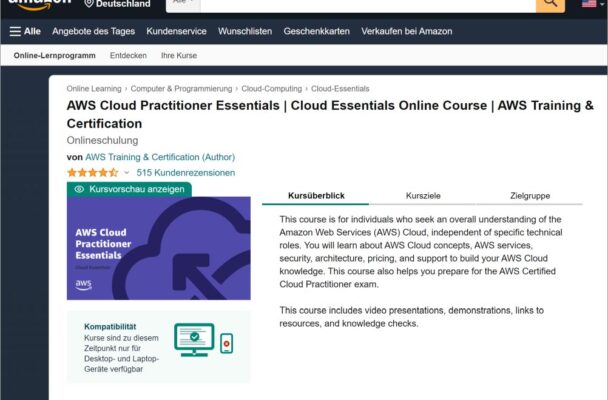This screenshot has width=608, height=400.
Task: Switch to the Kursziele tab
Action: pos(423,196)
